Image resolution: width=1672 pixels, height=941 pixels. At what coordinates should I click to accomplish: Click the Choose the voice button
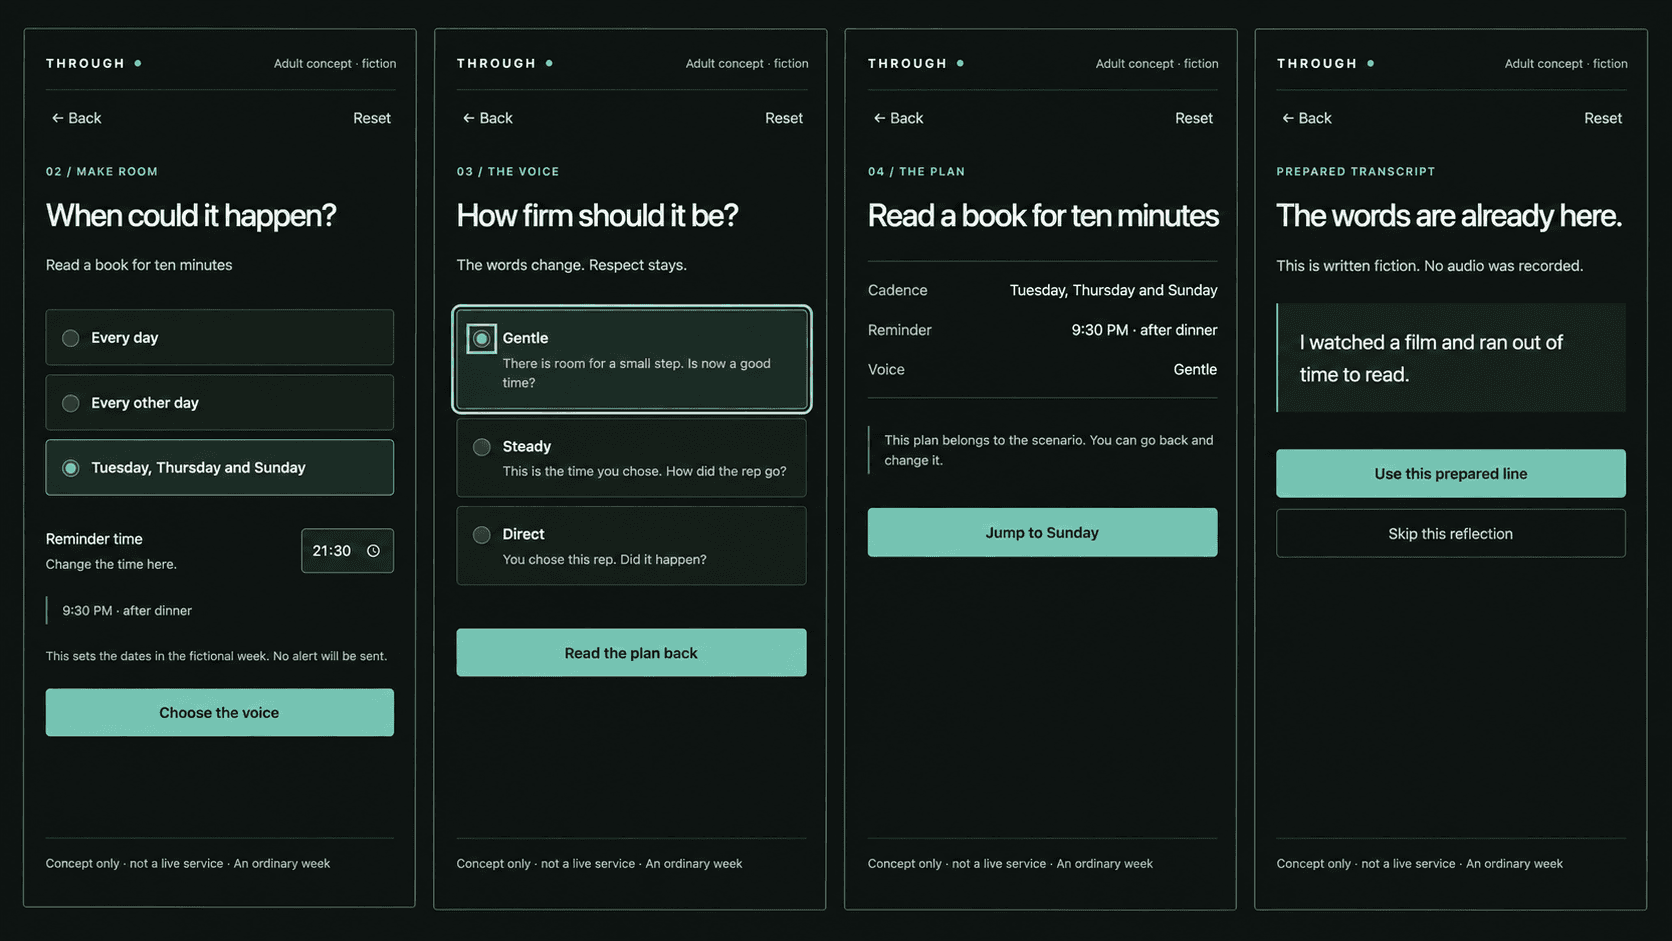click(x=219, y=713)
